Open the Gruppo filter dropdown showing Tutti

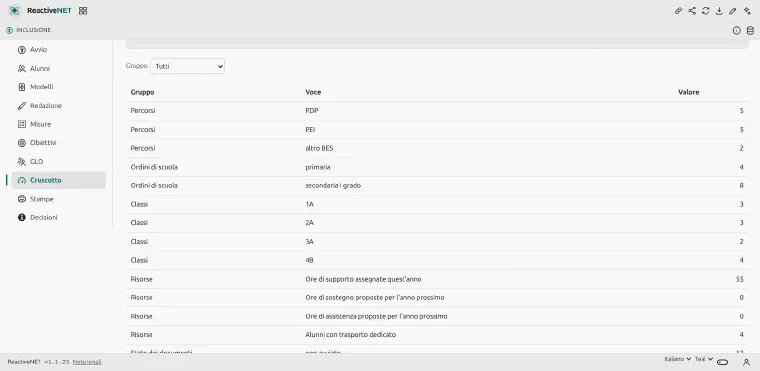pos(187,66)
